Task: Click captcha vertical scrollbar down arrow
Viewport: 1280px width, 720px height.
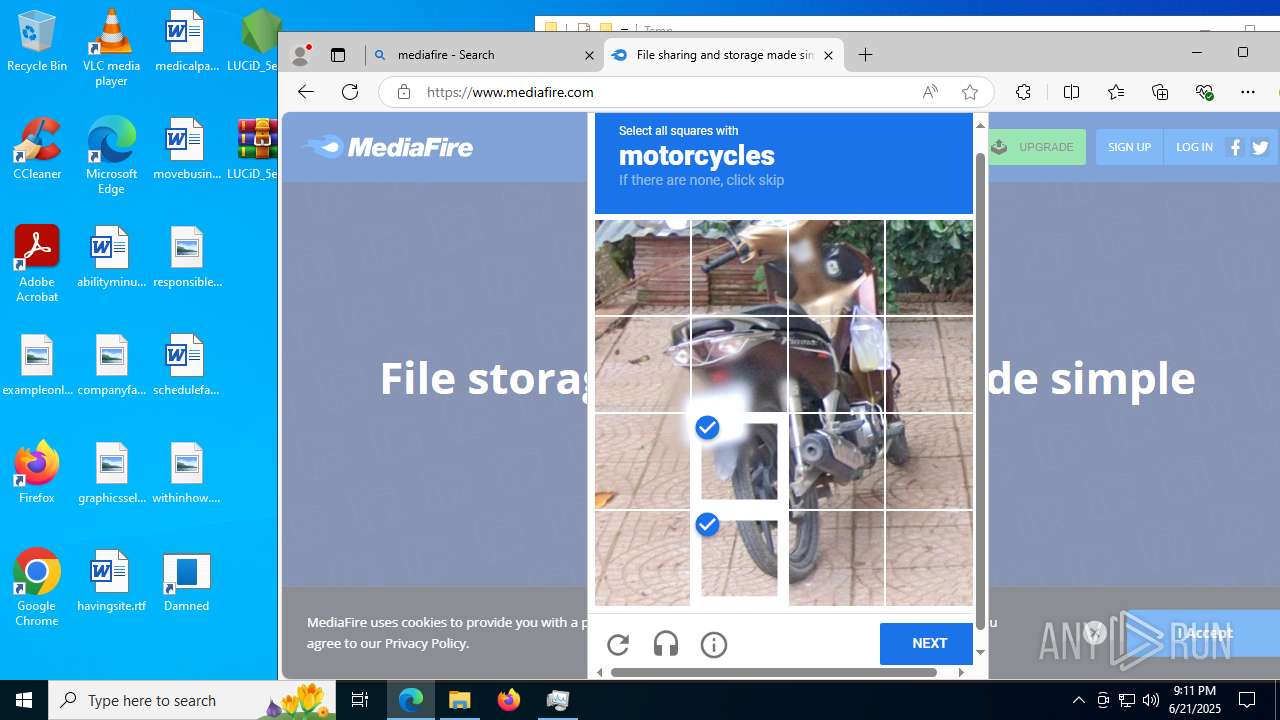Action: tap(980, 653)
